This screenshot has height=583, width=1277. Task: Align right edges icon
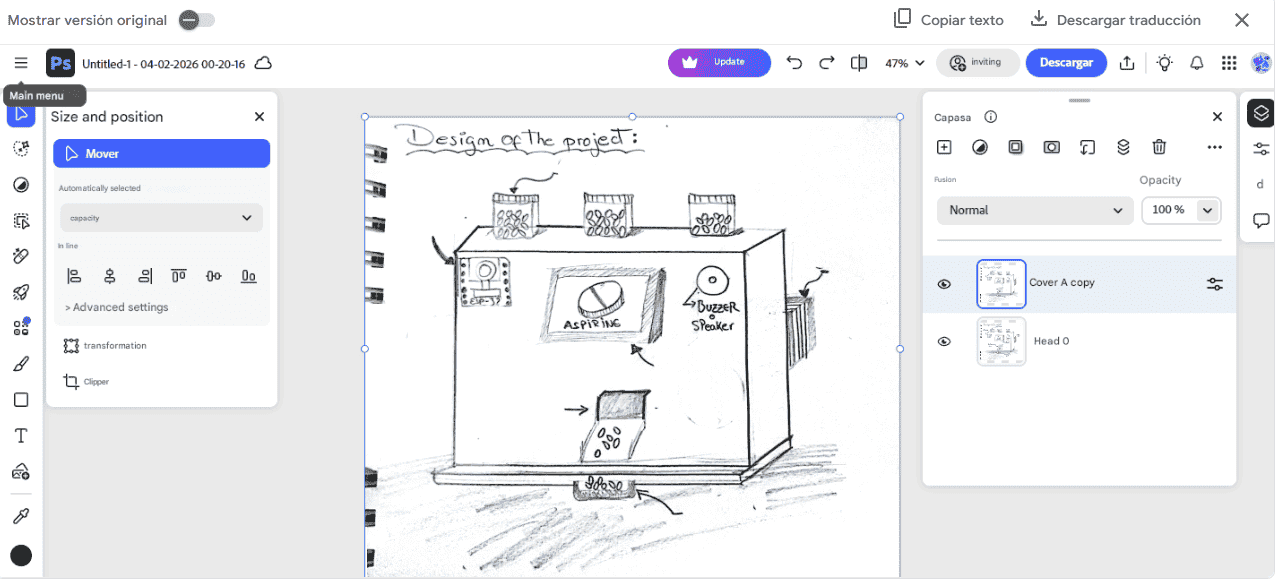pyautogui.click(x=145, y=276)
